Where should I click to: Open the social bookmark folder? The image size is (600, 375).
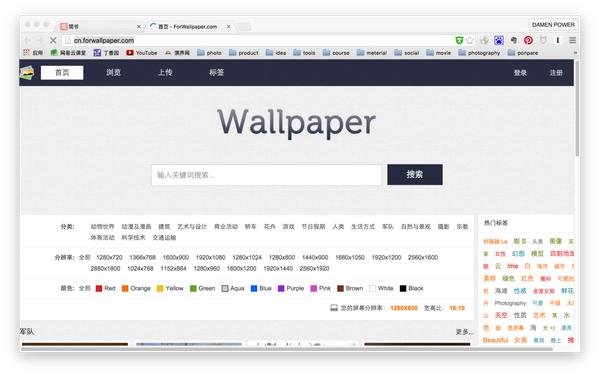[x=407, y=53]
